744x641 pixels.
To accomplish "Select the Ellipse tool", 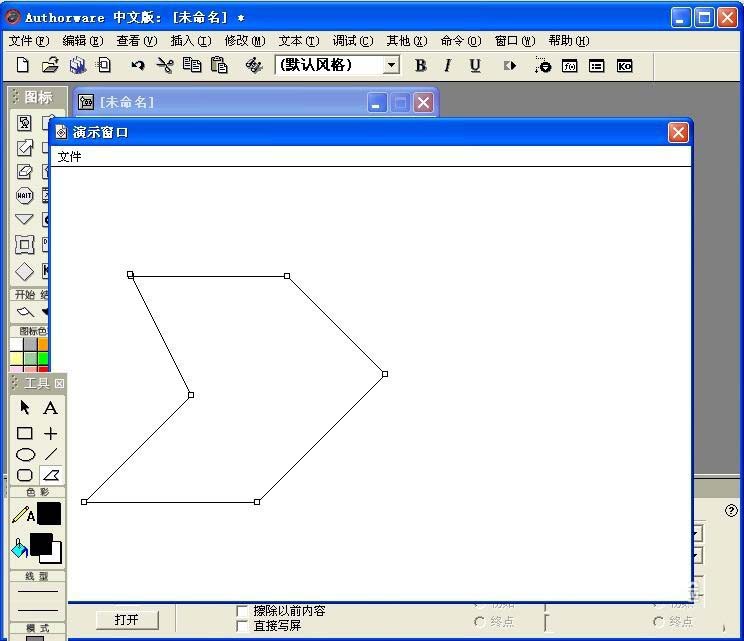I will tap(26, 455).
